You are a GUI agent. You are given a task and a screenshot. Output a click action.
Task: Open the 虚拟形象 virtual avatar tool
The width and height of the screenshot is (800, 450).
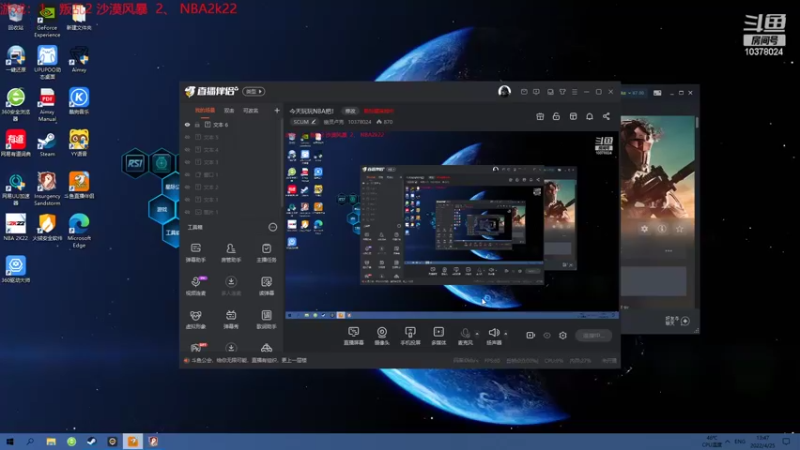tap(195, 319)
